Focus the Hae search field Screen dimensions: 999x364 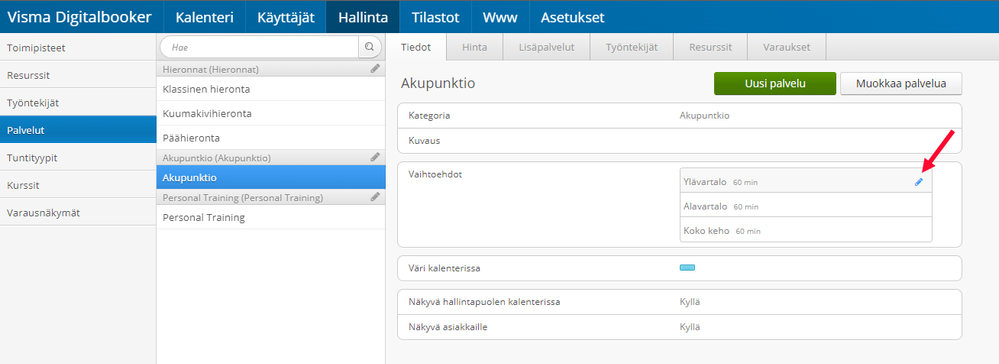coord(260,47)
